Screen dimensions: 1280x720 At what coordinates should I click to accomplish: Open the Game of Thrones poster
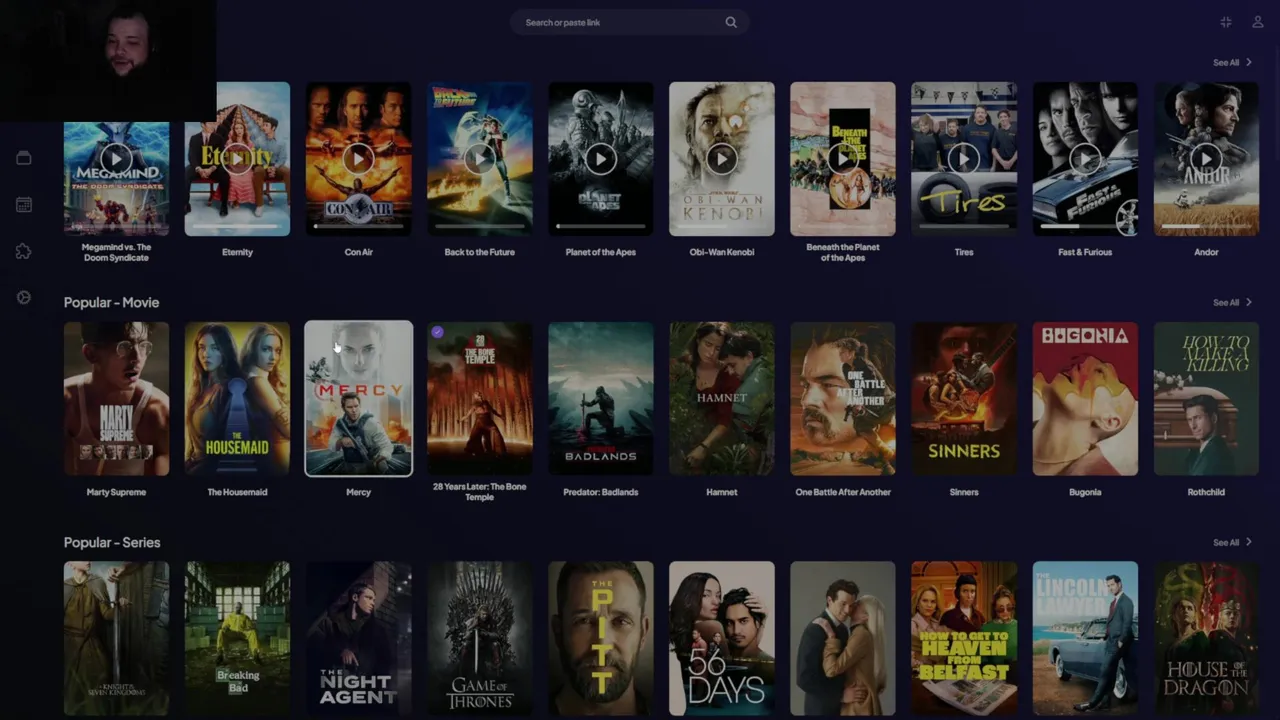point(480,639)
